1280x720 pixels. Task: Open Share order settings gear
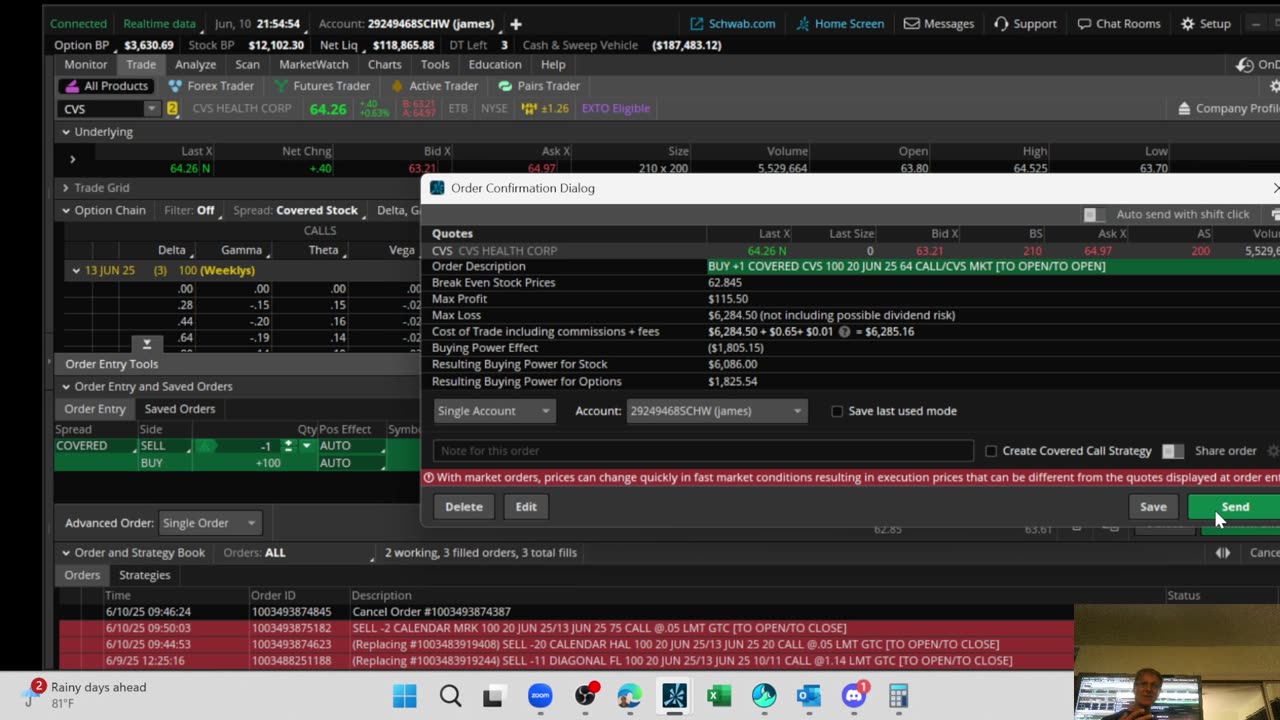click(1273, 451)
